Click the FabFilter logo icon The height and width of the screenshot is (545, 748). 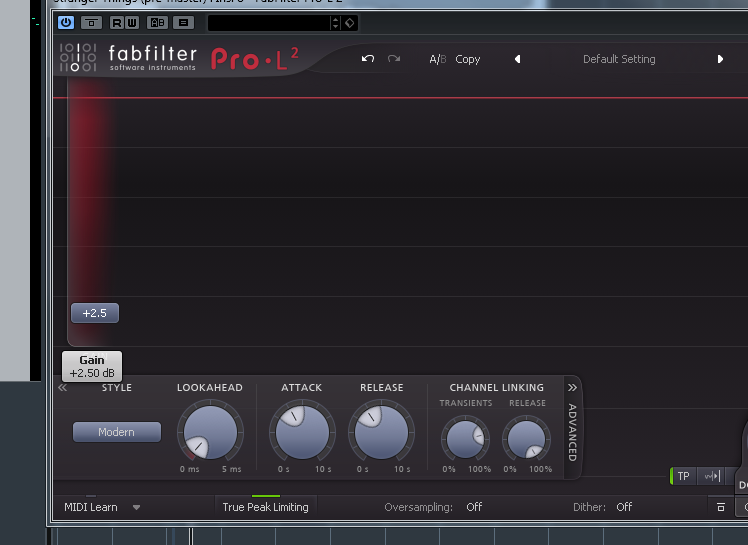(77, 59)
